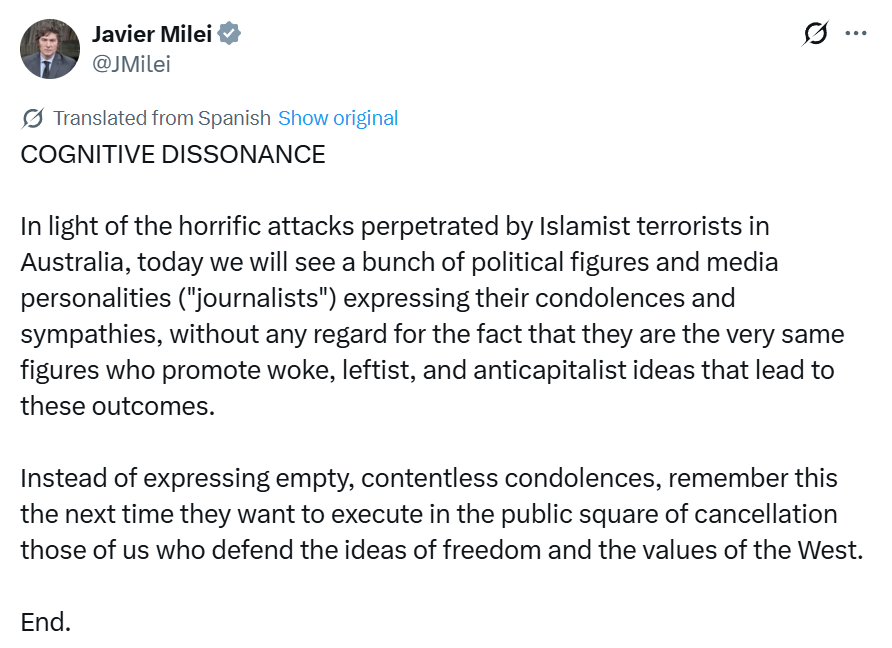The width and height of the screenshot is (892, 648).
Task: Click the translation icon beside "Translated from Spanish"
Action: [32, 118]
